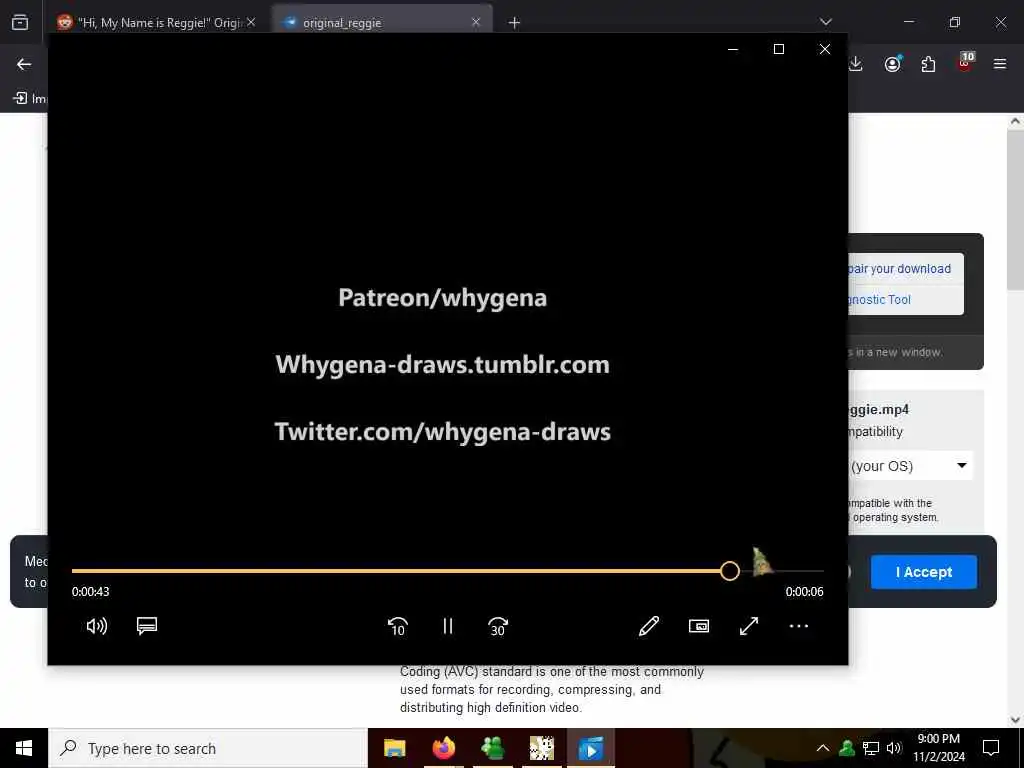Viewport: 1024px width, 768px height.
Task: Open more options ellipsis menu
Action: [x=799, y=626]
